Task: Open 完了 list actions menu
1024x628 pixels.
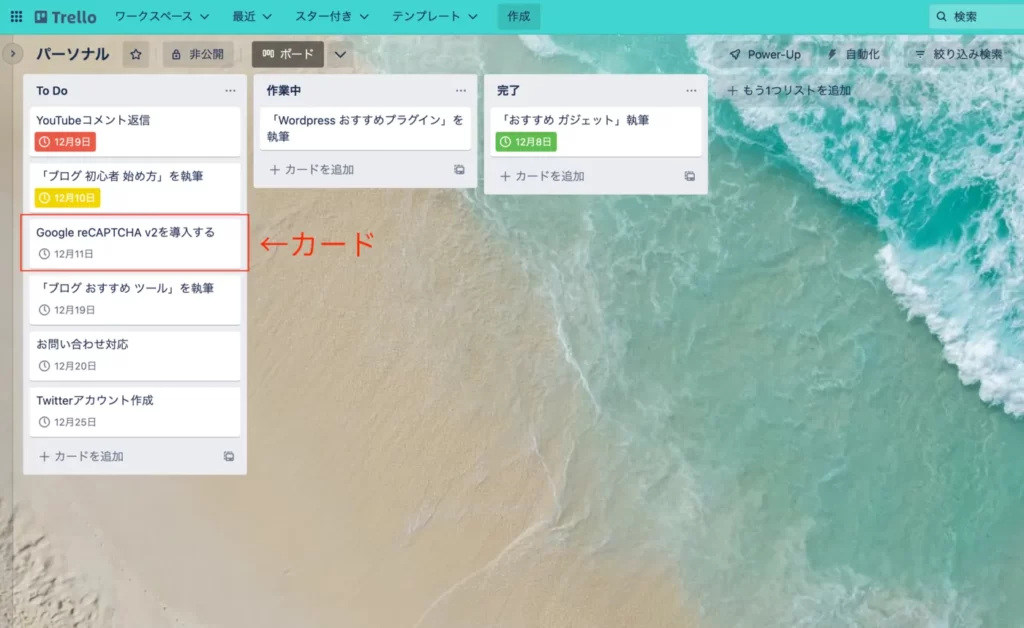Action: [x=692, y=91]
